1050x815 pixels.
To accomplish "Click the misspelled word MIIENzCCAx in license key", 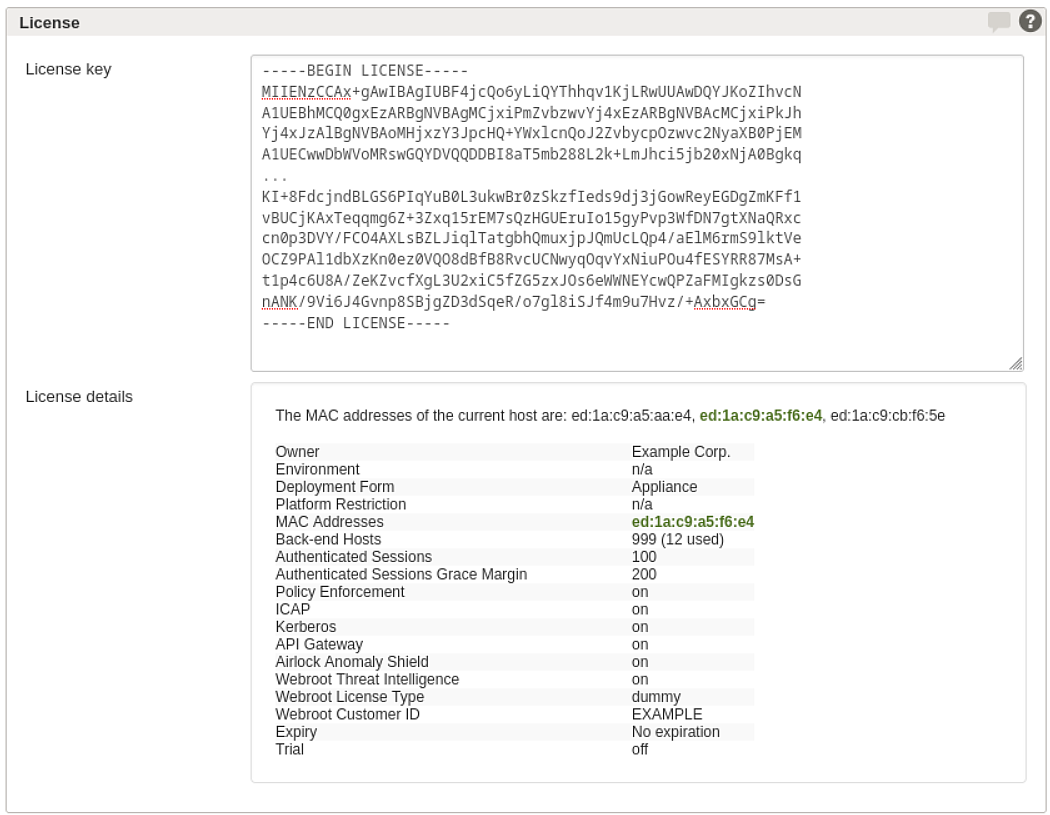I will (306, 92).
